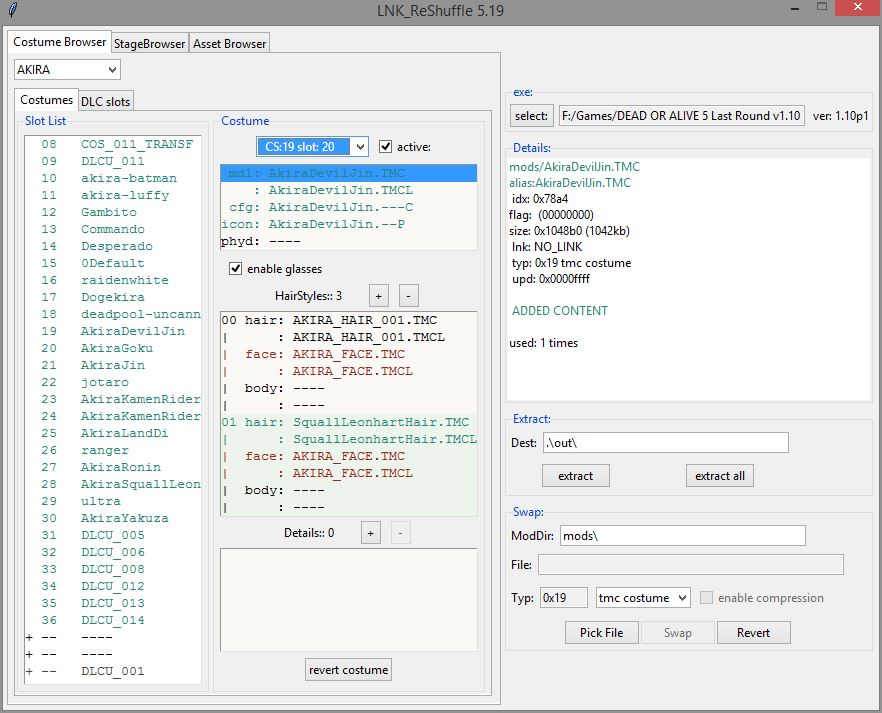Select slot 29 ultra
Viewport: 882px width, 713px height.
[x=112, y=501]
